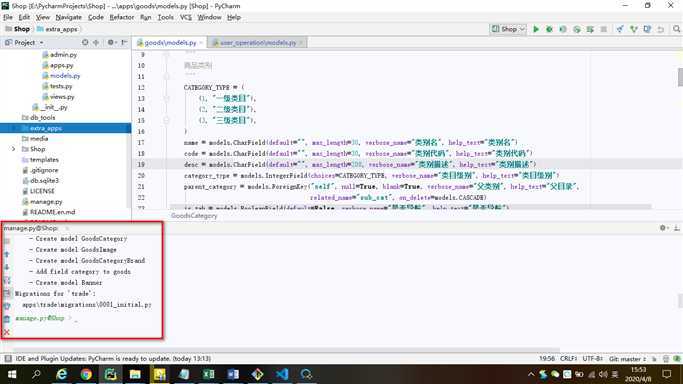
Task: Open Chrome from the taskbar
Action: click(86, 374)
